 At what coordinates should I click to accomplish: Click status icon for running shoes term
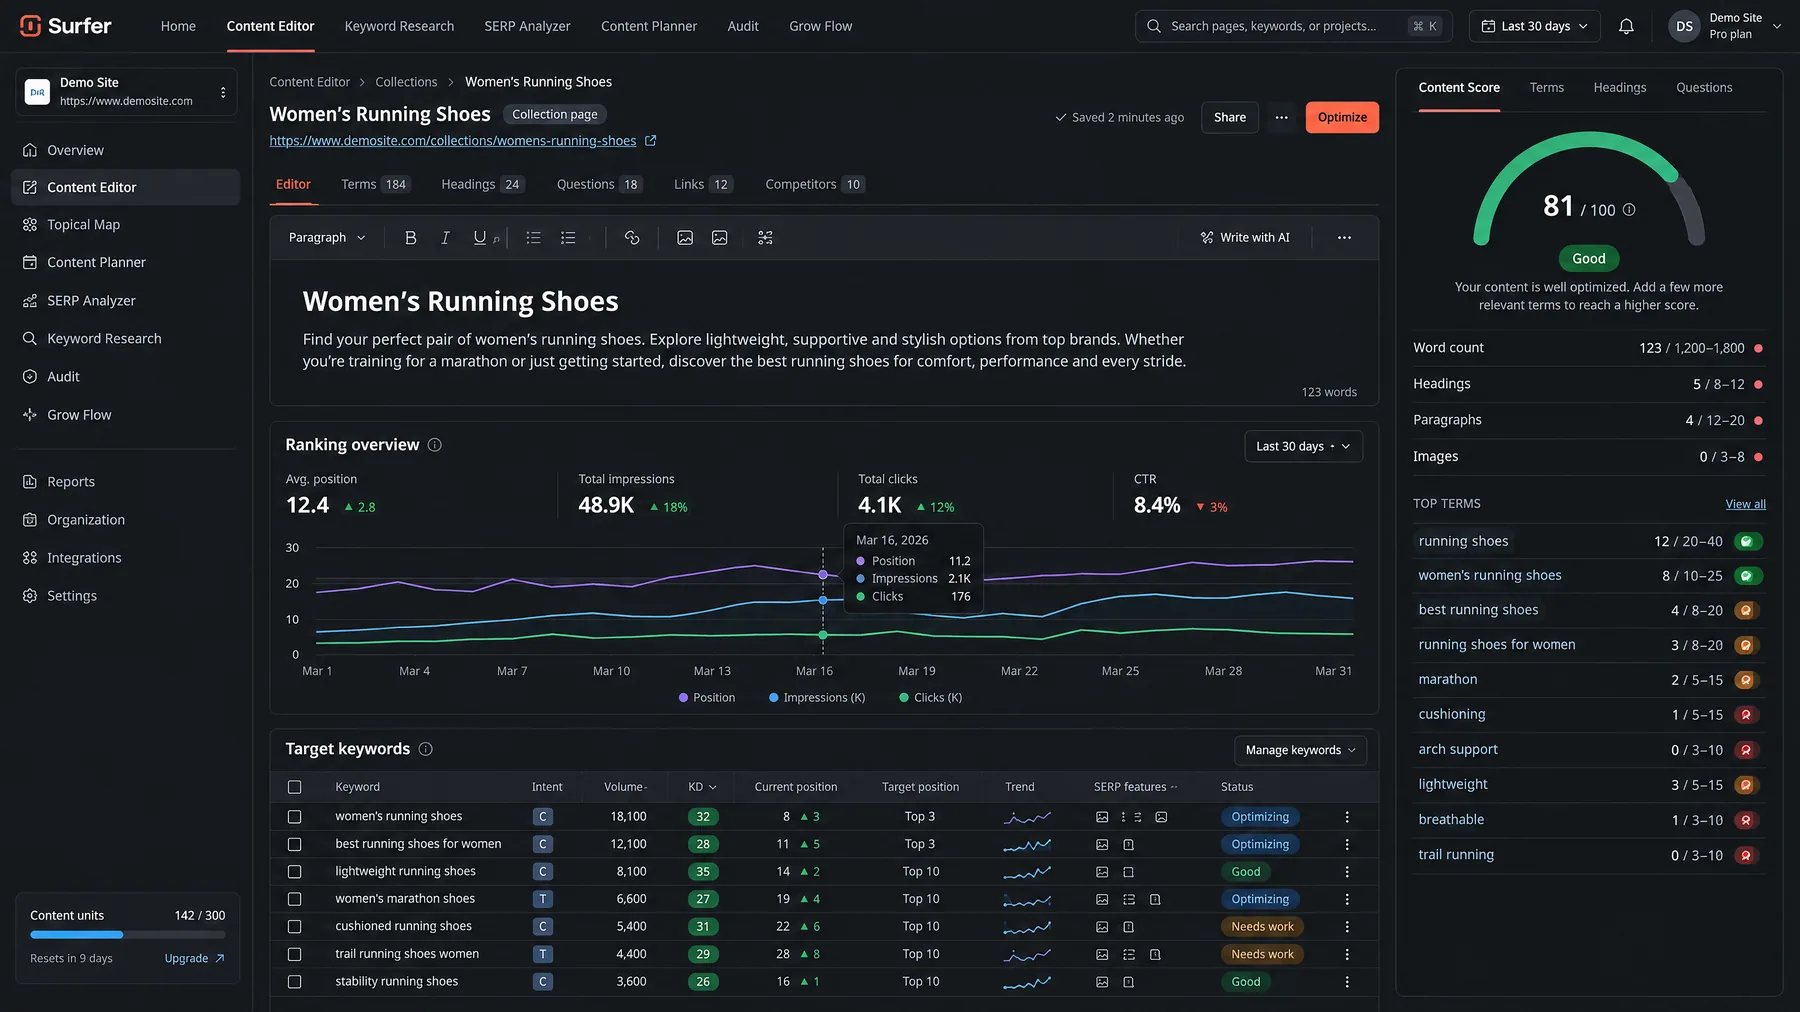click(1747, 542)
